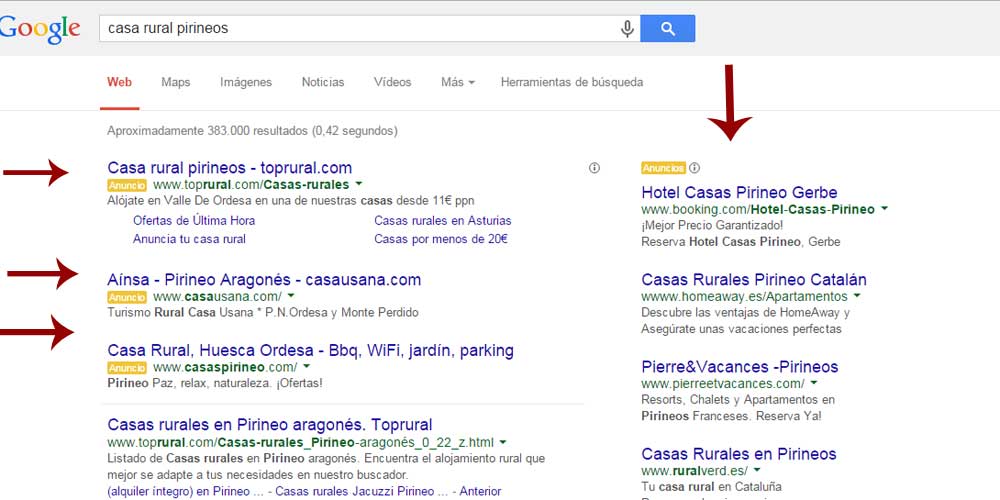Click the Google logo

click(x=40, y=29)
